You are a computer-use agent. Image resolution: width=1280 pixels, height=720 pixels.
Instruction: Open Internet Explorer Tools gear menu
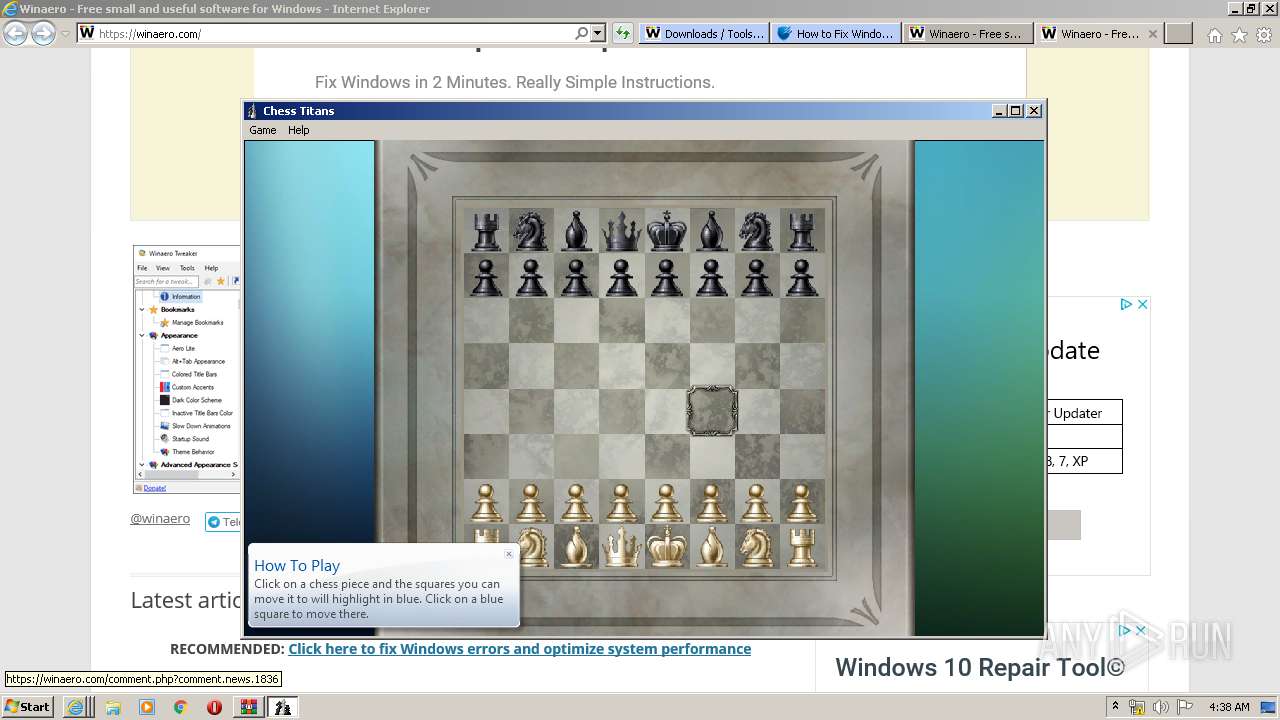(1263, 35)
